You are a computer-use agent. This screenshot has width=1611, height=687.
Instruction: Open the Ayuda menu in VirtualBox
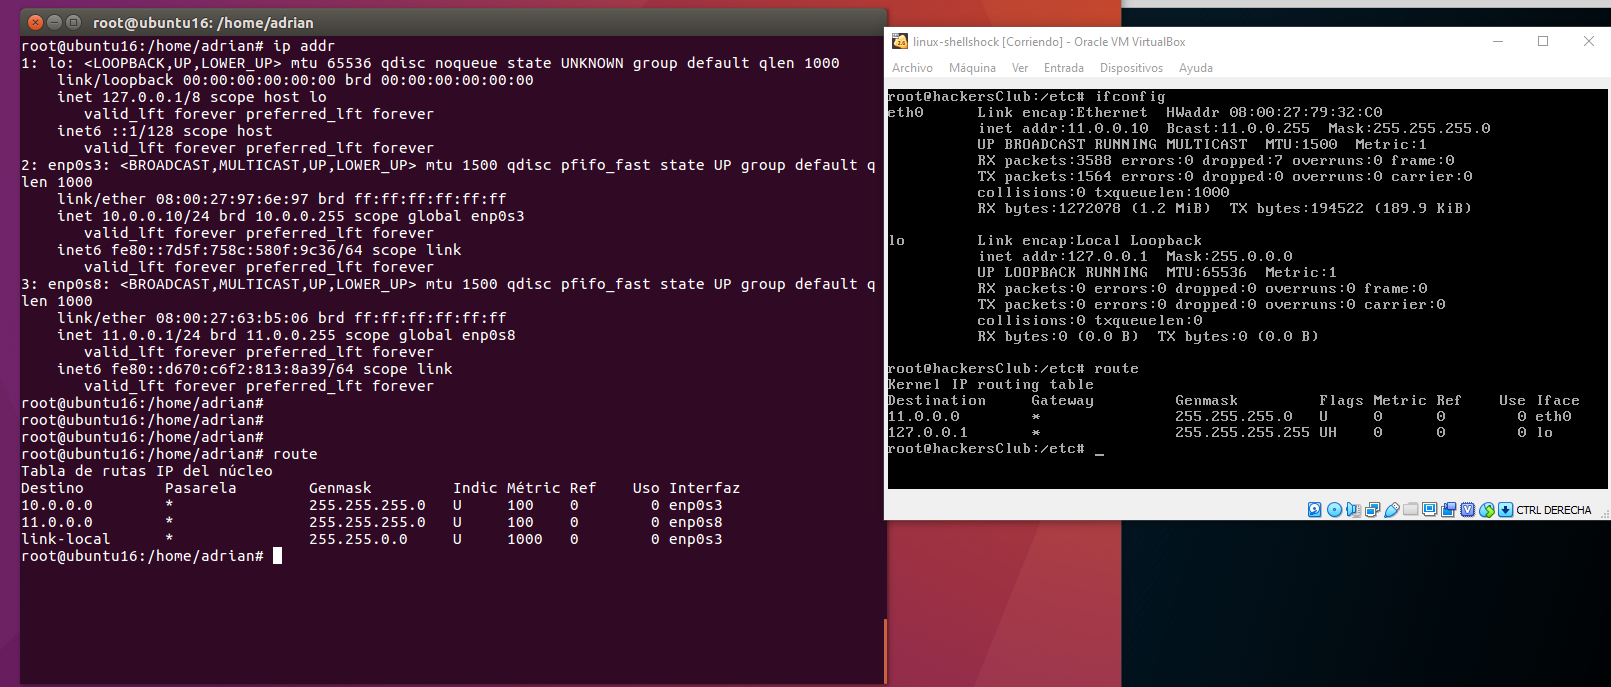tap(1196, 68)
